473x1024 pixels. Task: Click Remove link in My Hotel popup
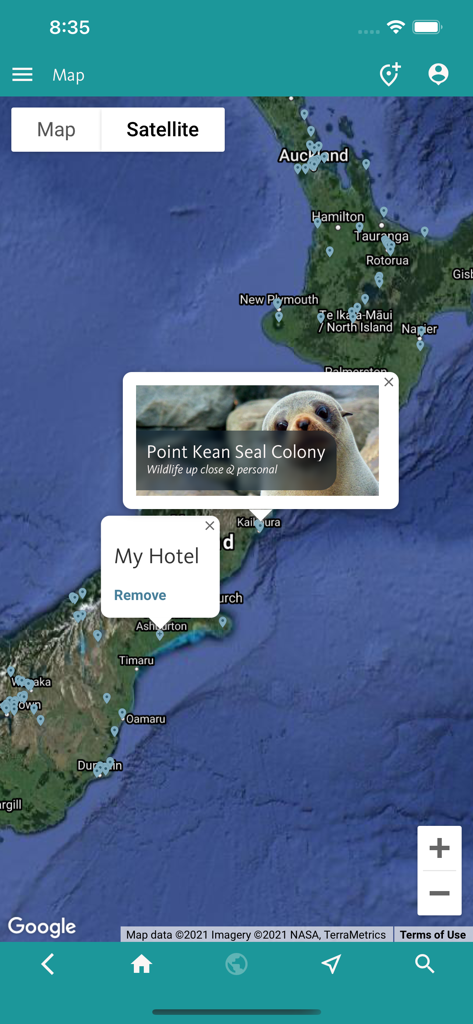point(140,595)
